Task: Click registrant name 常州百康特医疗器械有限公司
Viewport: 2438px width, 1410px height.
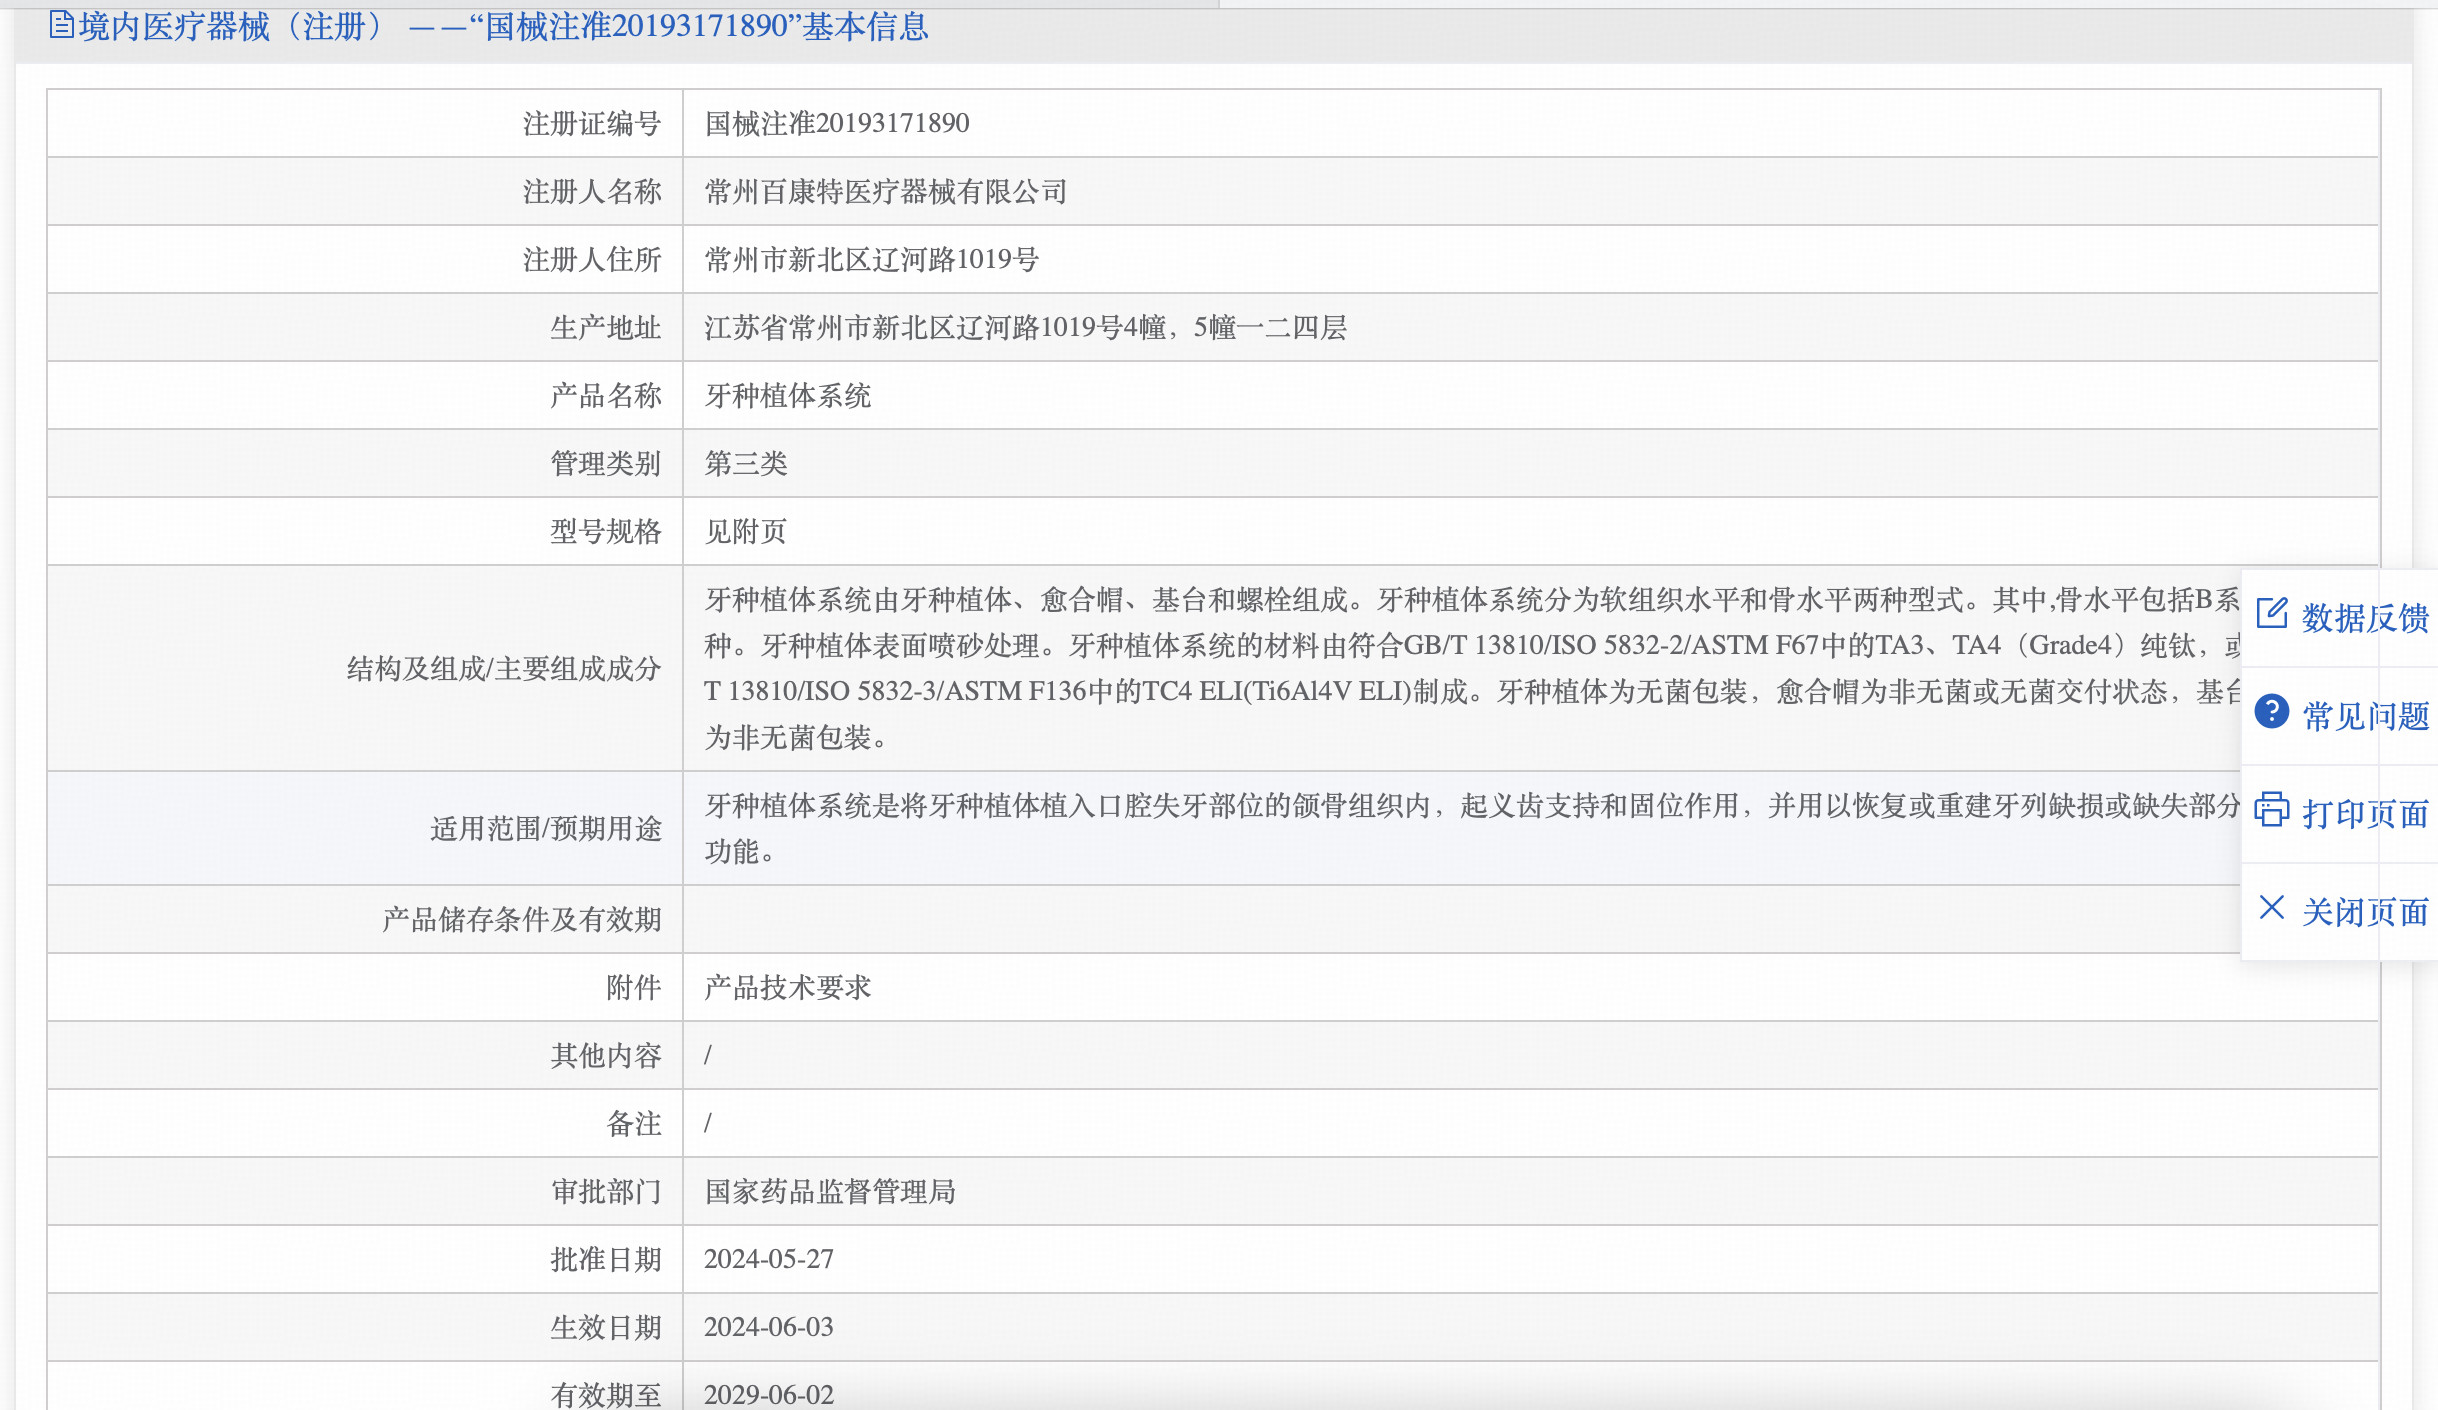Action: pyautogui.click(x=885, y=191)
